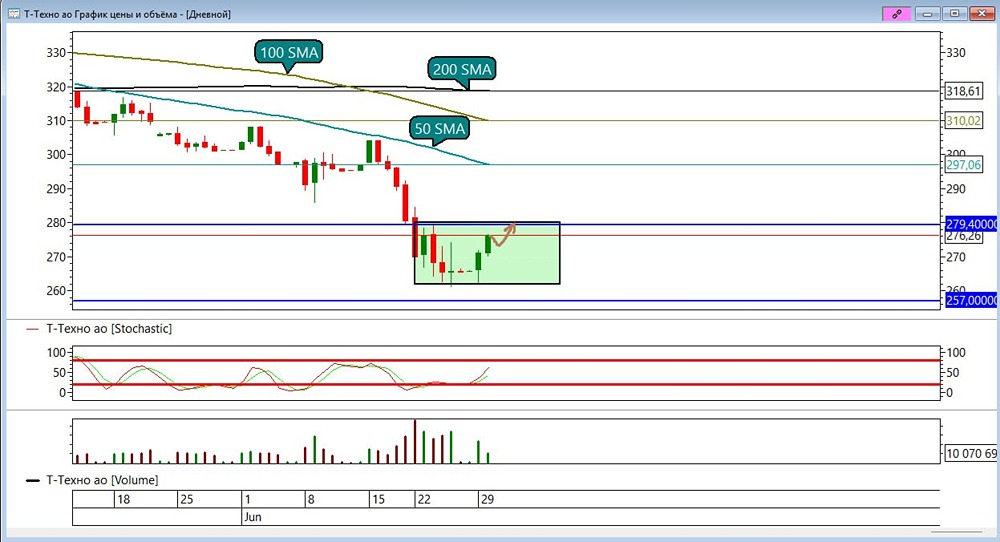
Task: Select the green highlighted rectangle zone
Action: click(x=487, y=253)
